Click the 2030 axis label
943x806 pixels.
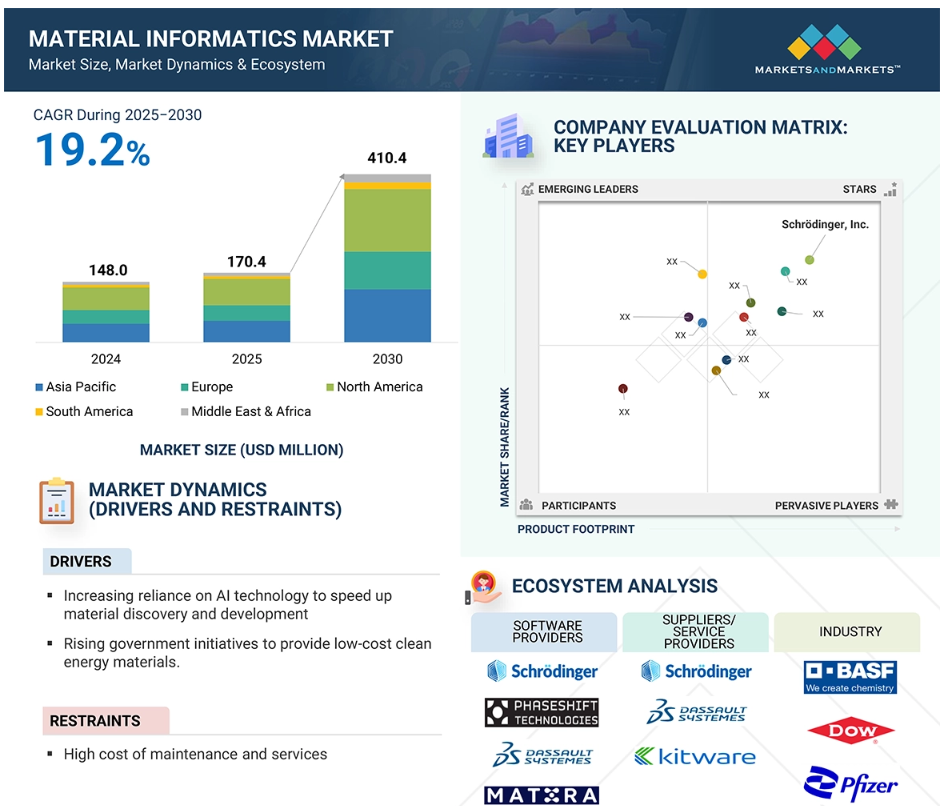(x=387, y=359)
